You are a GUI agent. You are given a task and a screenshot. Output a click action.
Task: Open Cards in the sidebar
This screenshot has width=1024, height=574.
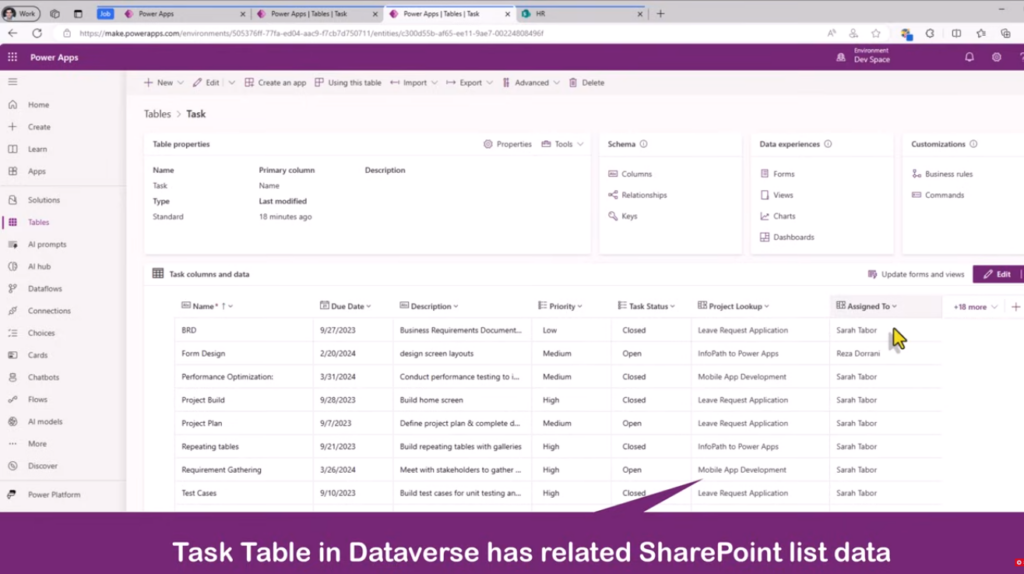[38, 355]
